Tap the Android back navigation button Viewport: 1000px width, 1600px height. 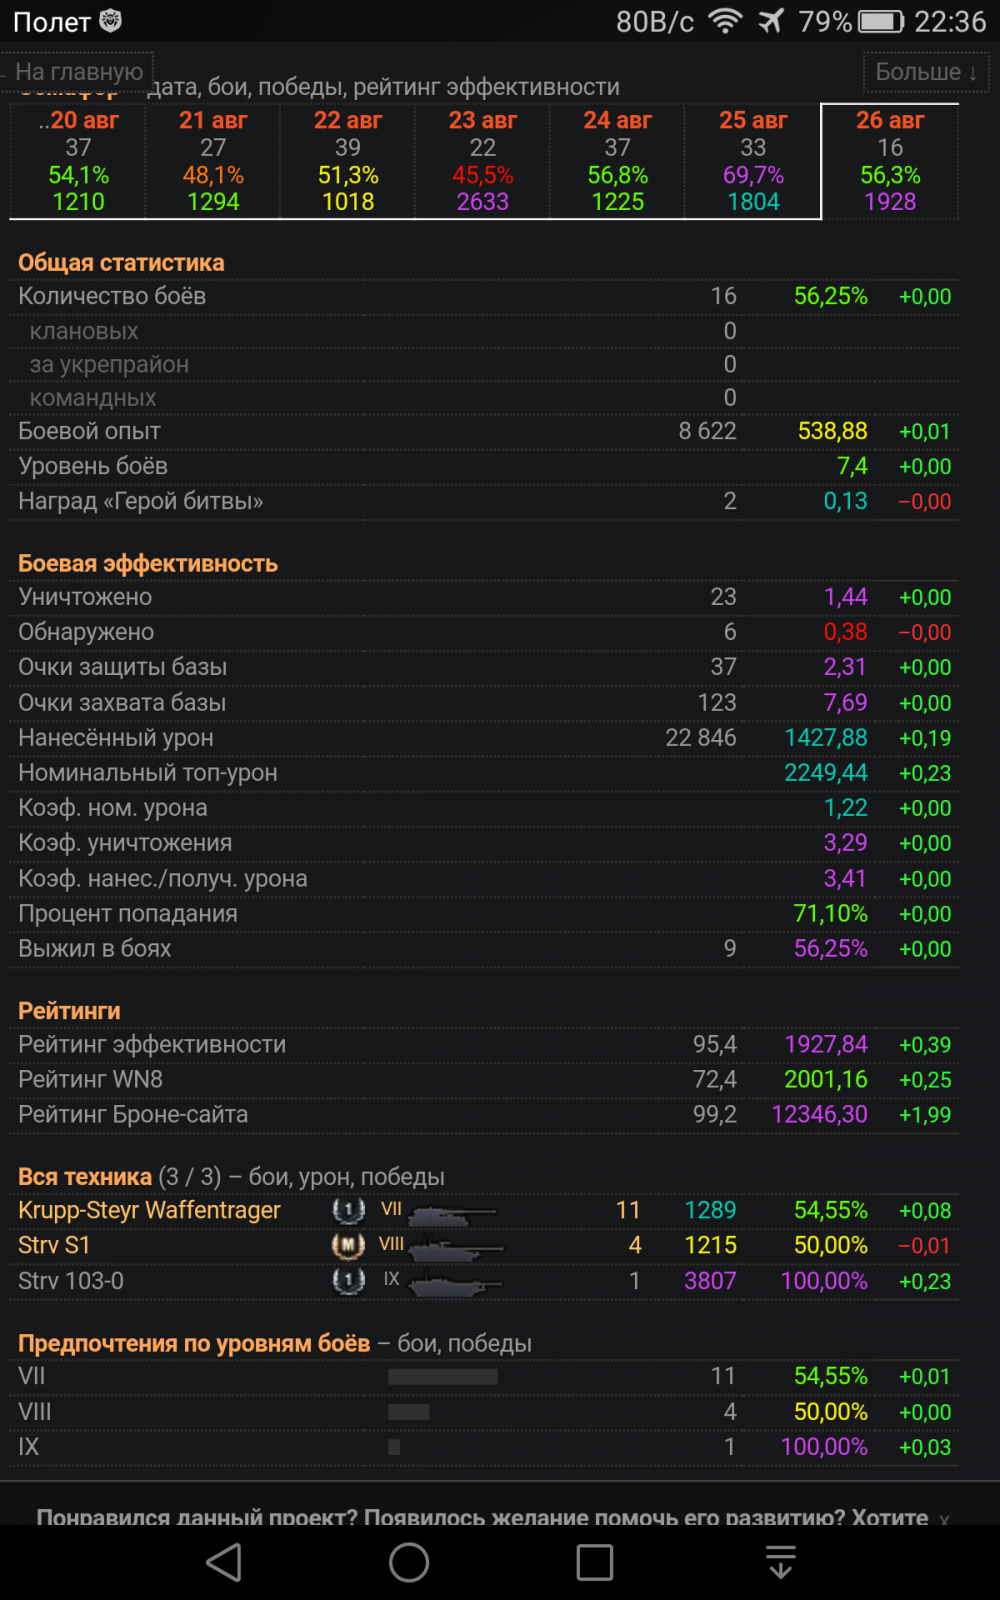point(224,1562)
